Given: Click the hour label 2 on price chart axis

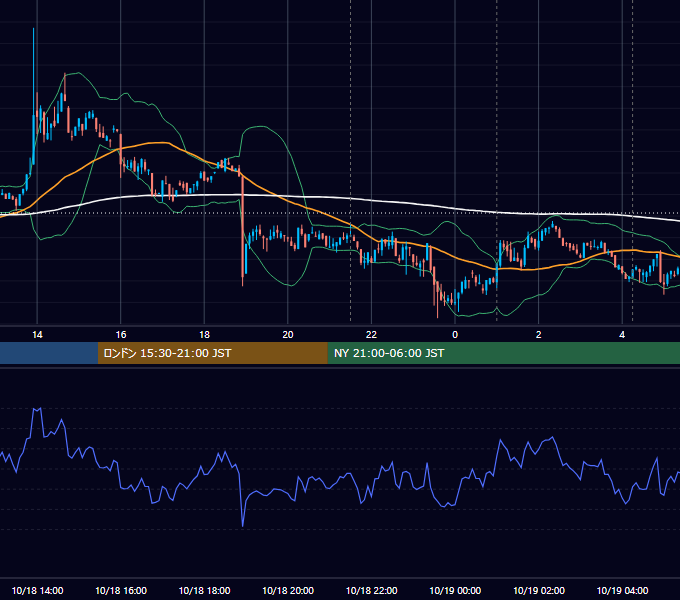Looking at the screenshot, I should tap(539, 334).
